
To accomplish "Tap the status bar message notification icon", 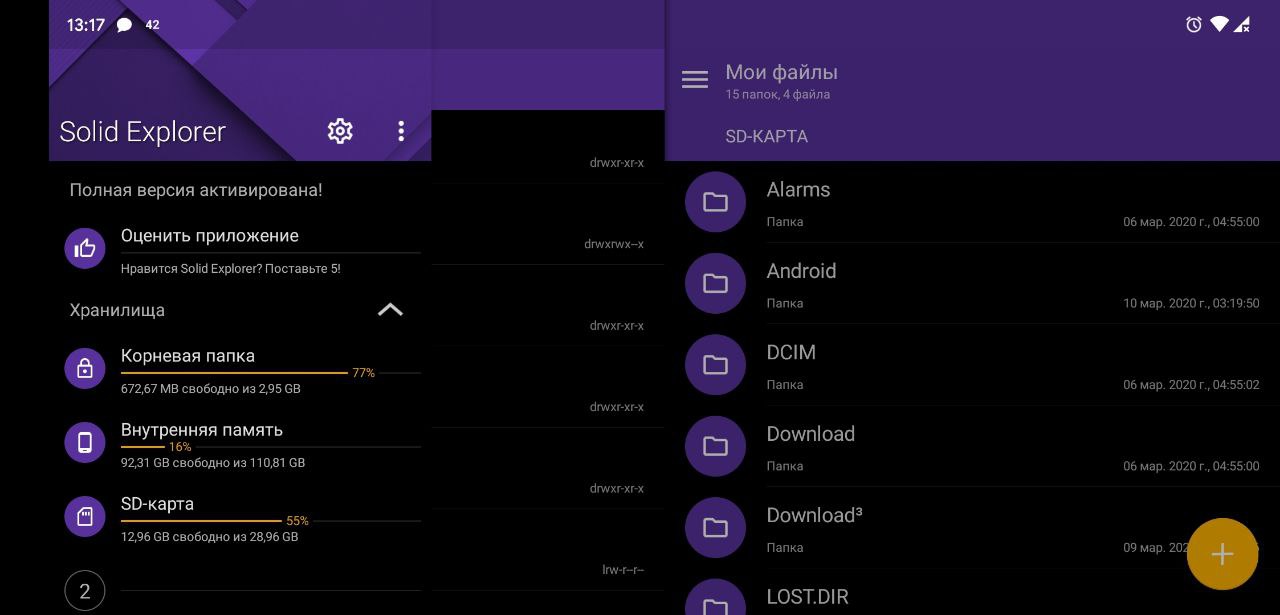I will coord(124,25).
